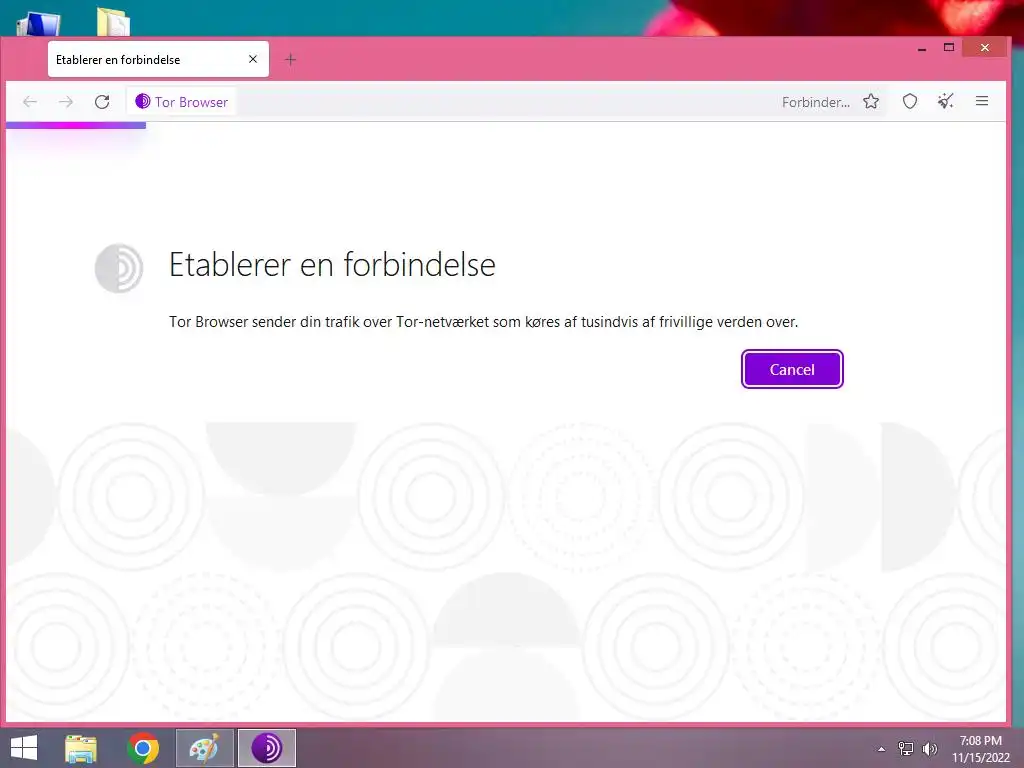Click the Tor onion icon in address bar

click(x=142, y=101)
